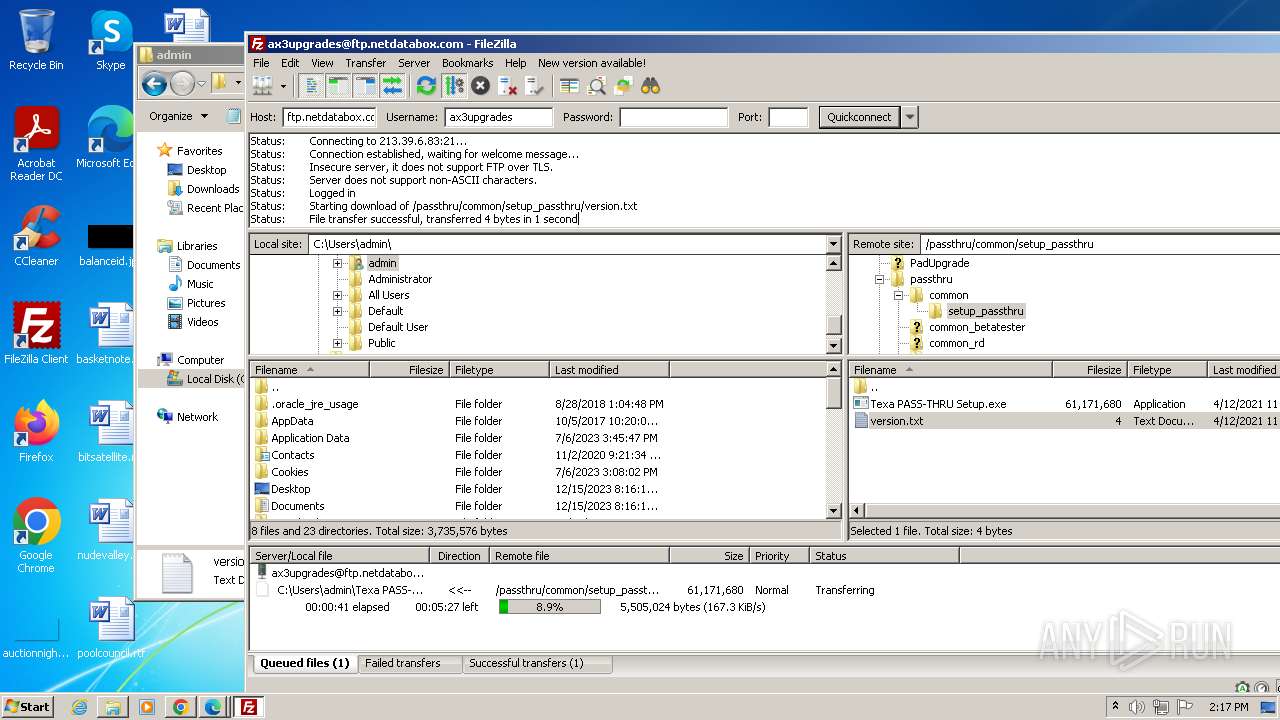This screenshot has width=1280, height=720.
Task: Expand All Users folder in local tree
Action: [x=337, y=295]
